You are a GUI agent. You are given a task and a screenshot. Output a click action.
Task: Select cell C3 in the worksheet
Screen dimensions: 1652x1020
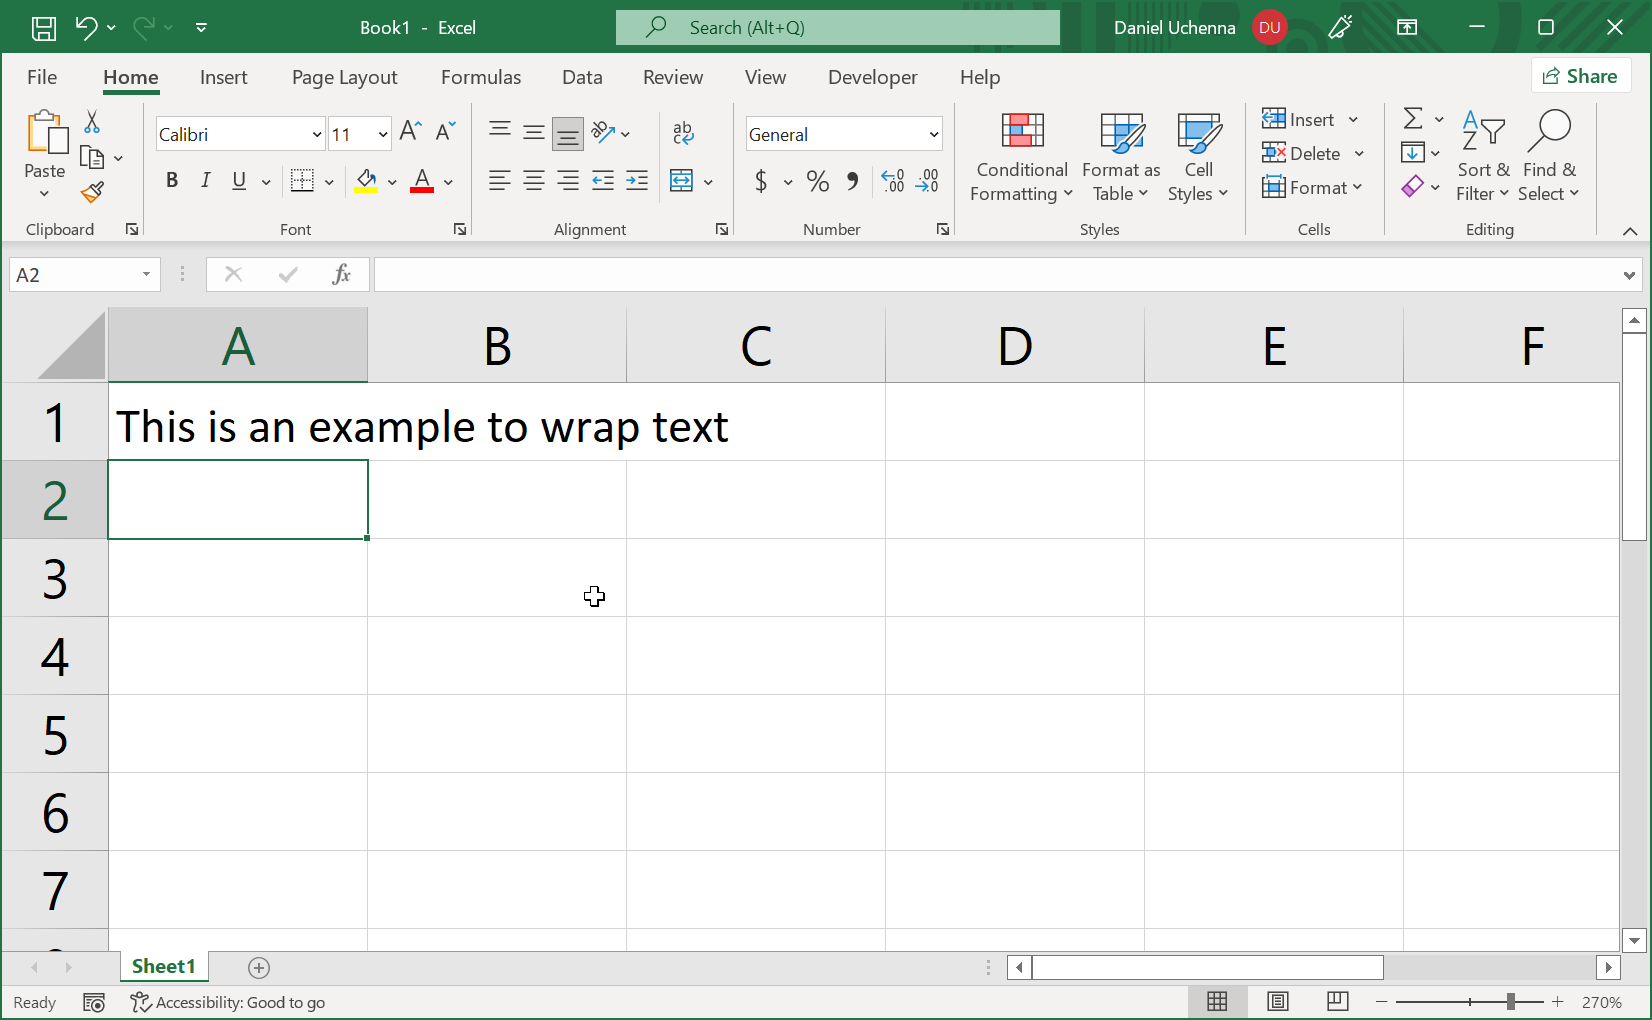(755, 578)
